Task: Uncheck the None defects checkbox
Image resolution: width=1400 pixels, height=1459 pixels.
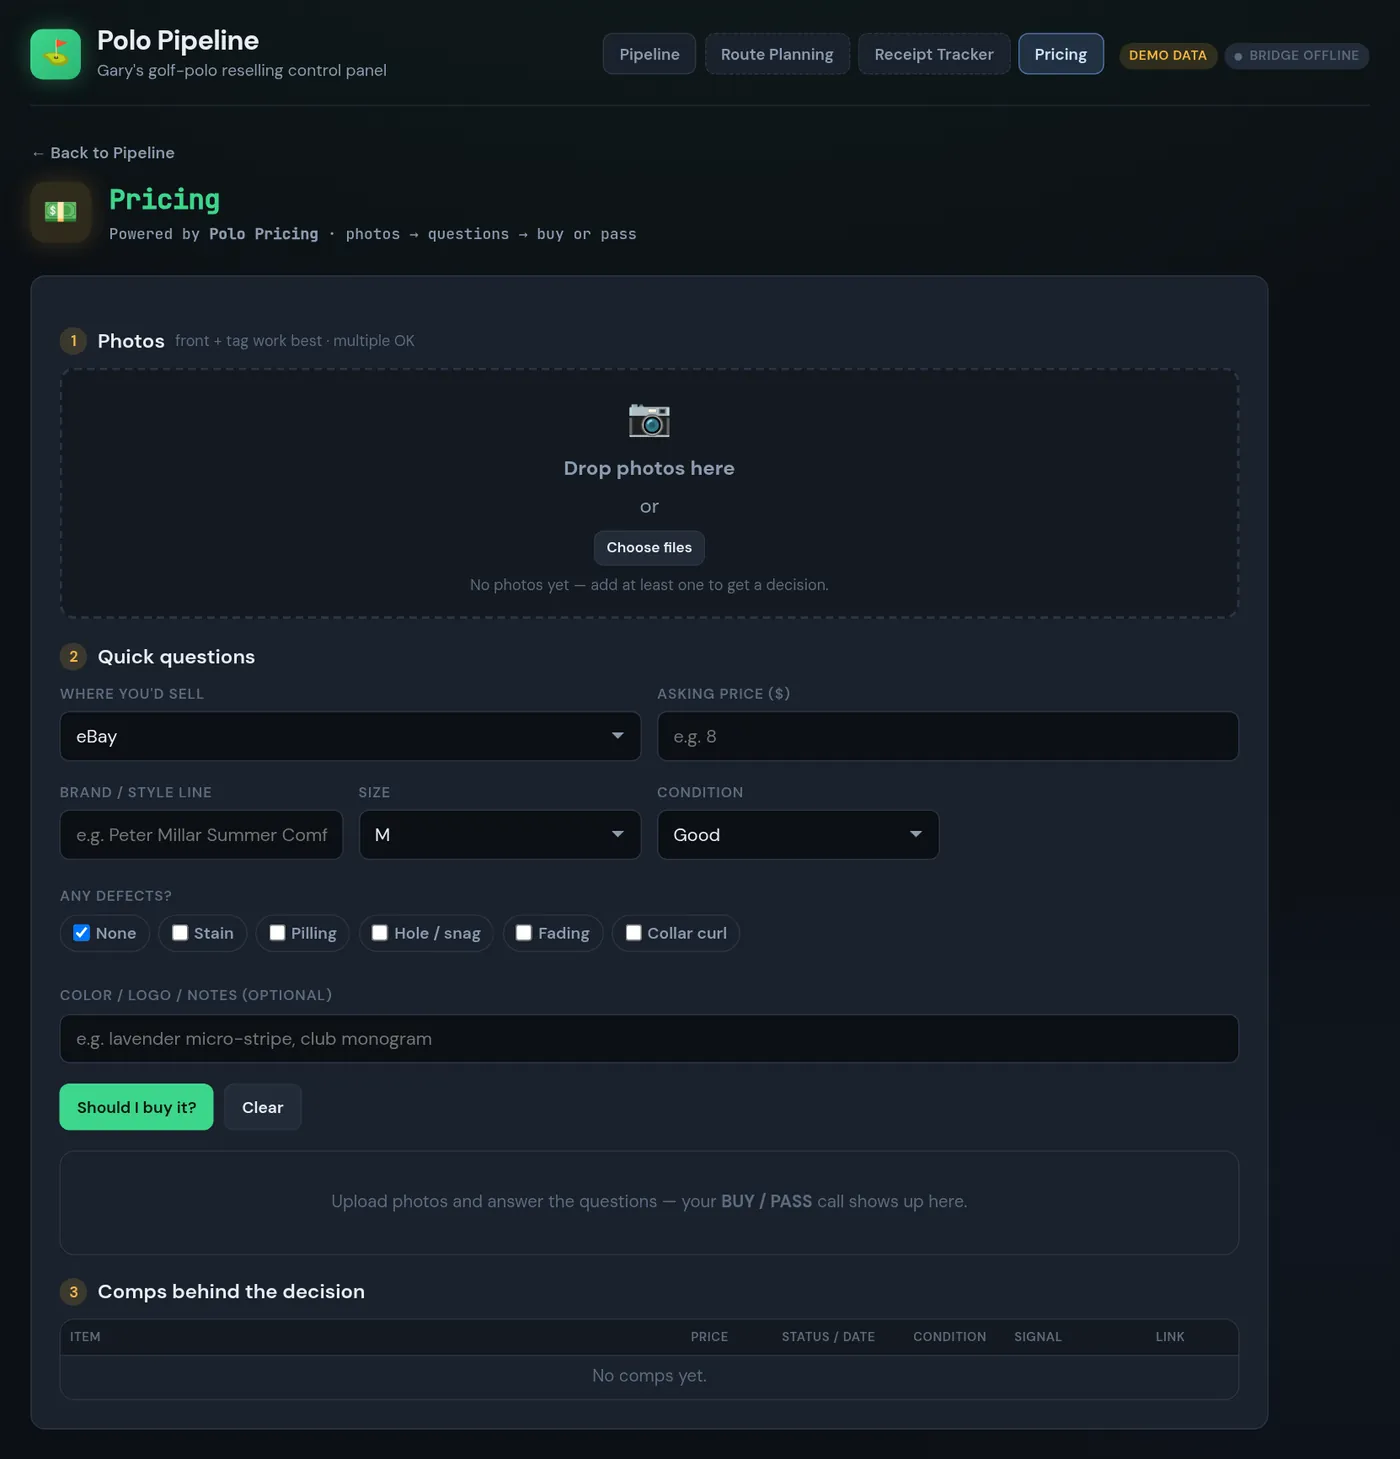Action: tap(82, 933)
